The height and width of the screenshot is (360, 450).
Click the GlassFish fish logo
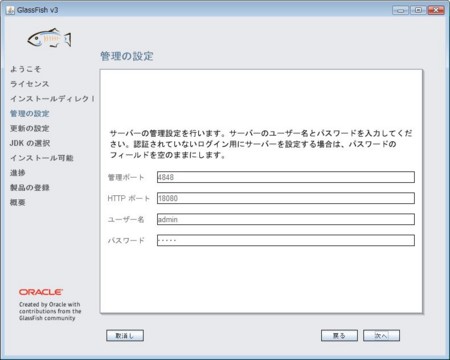click(x=49, y=38)
